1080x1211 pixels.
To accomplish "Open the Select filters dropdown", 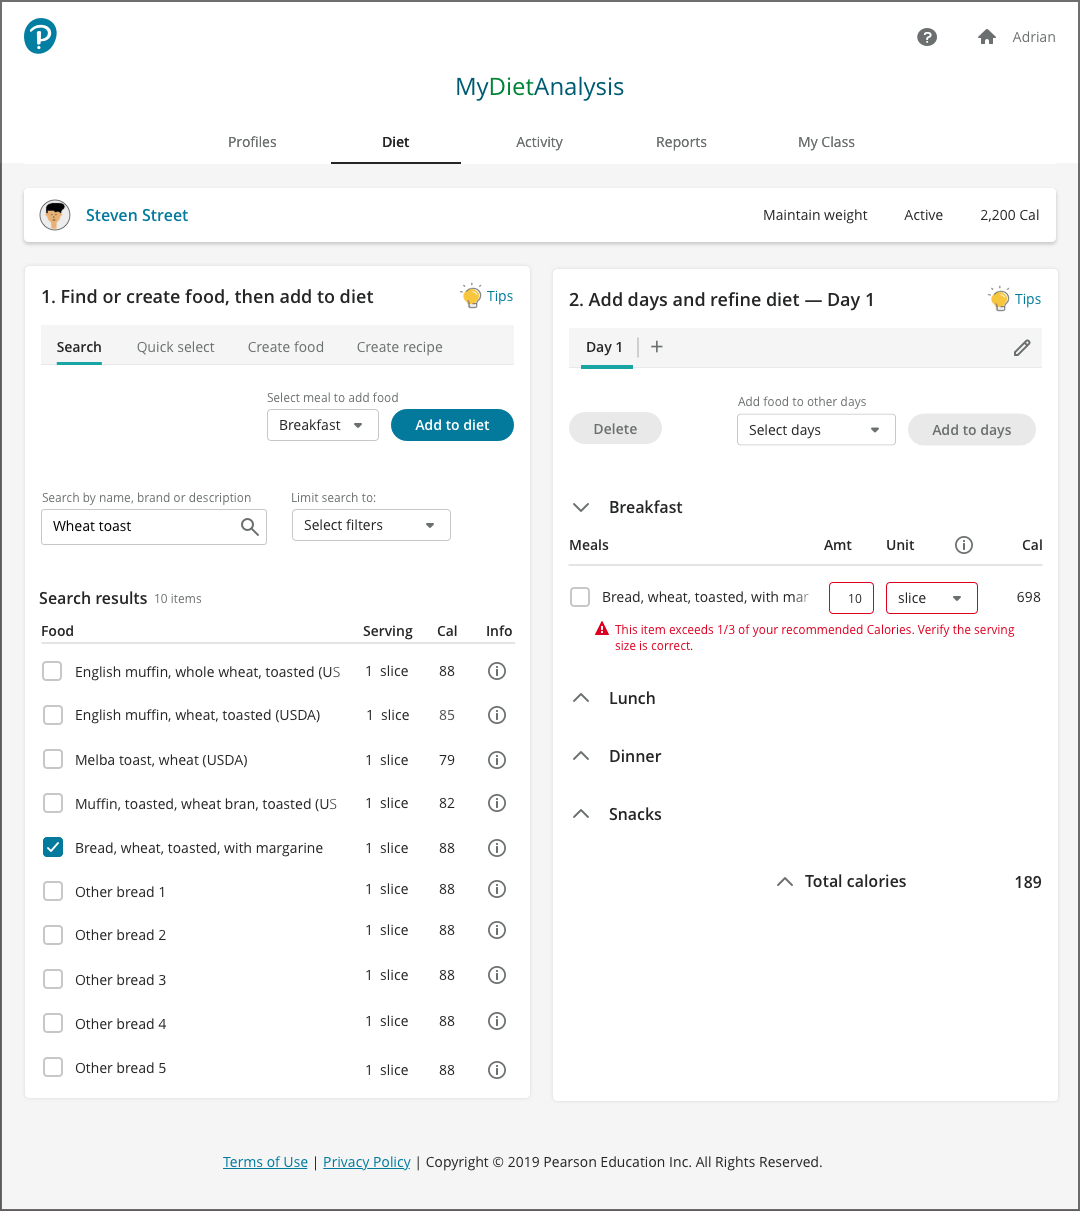I will pos(371,526).
